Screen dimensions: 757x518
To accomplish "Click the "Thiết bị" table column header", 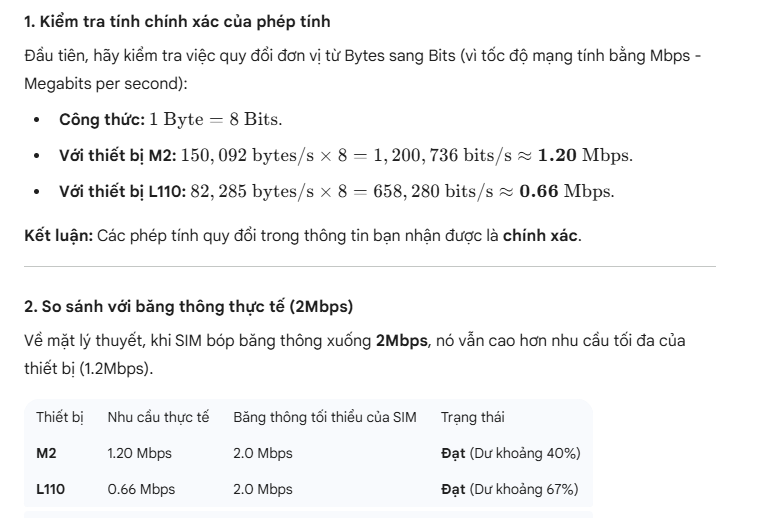I will [60, 417].
